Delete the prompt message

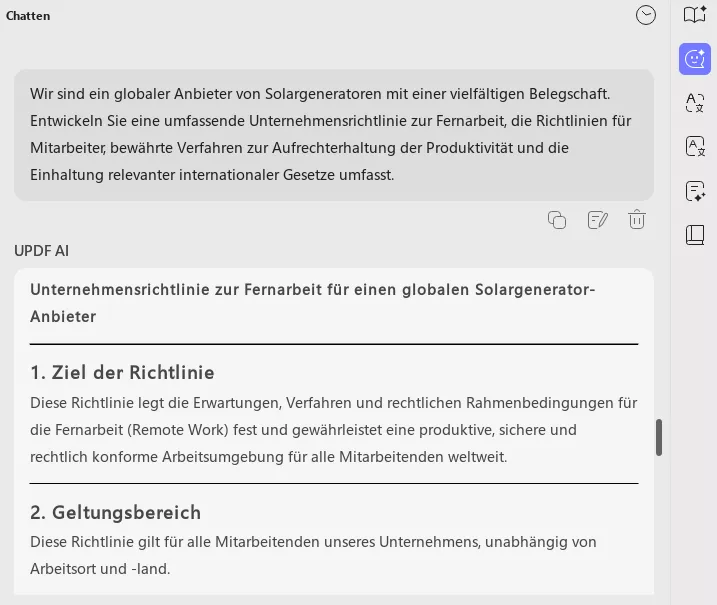(x=636, y=220)
